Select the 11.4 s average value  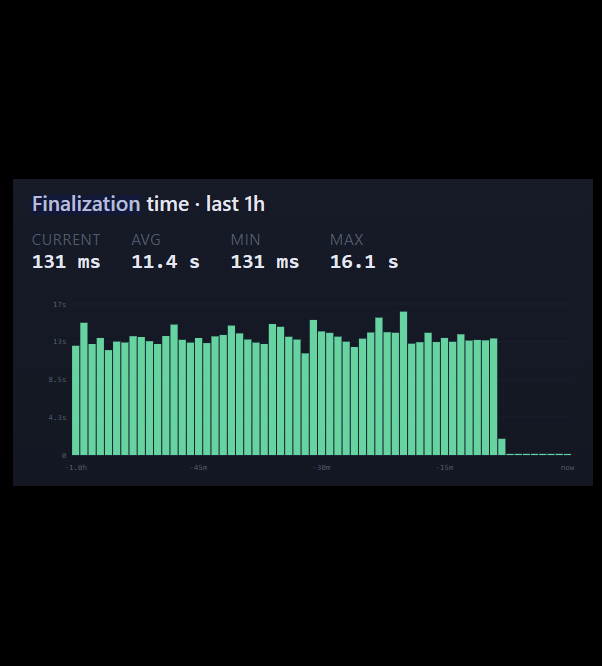(166, 262)
